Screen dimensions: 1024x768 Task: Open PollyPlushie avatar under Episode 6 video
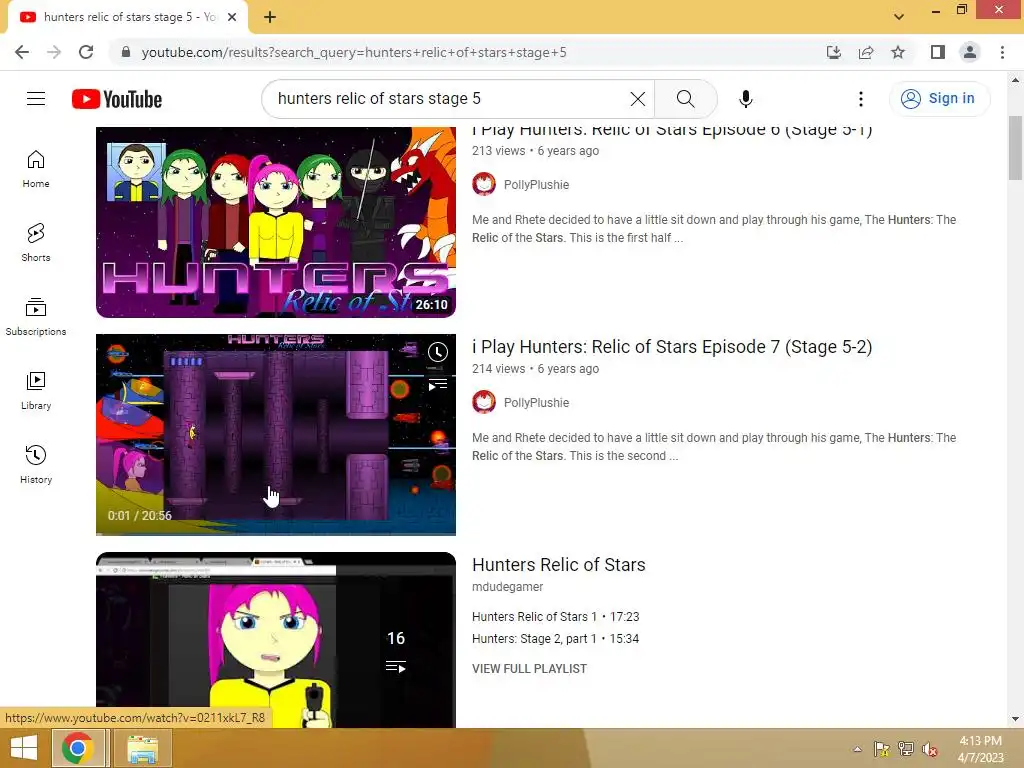[484, 184]
